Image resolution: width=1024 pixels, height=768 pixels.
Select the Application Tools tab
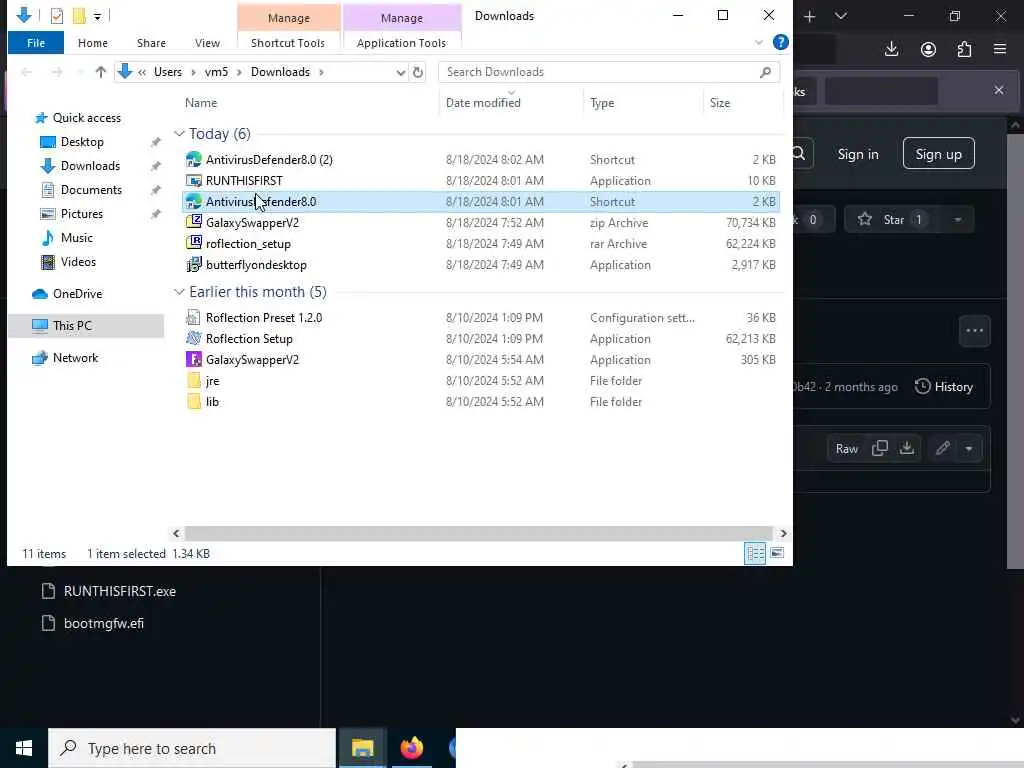click(401, 43)
